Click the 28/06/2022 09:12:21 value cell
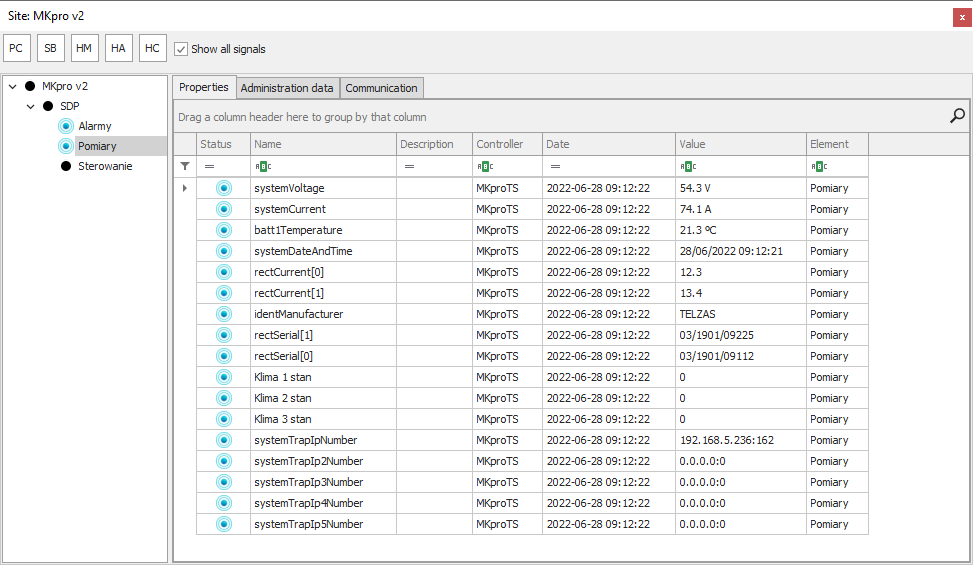Viewport: 973px width, 565px height. click(741, 251)
